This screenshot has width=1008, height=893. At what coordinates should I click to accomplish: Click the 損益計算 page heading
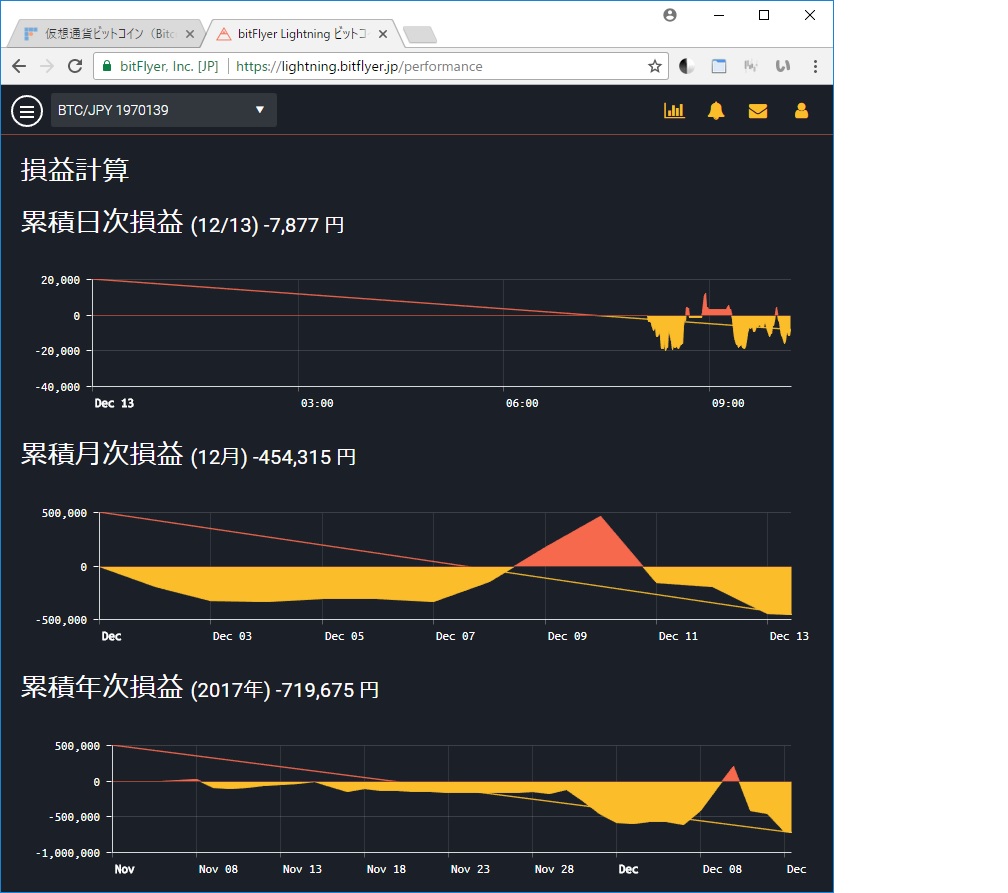click(75, 170)
